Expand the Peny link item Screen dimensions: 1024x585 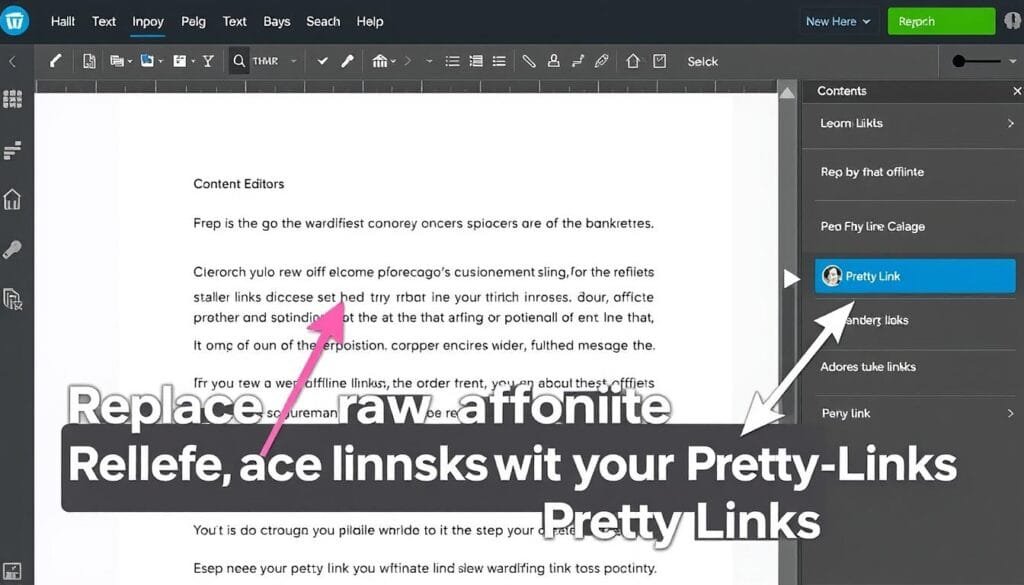[x=1010, y=413]
